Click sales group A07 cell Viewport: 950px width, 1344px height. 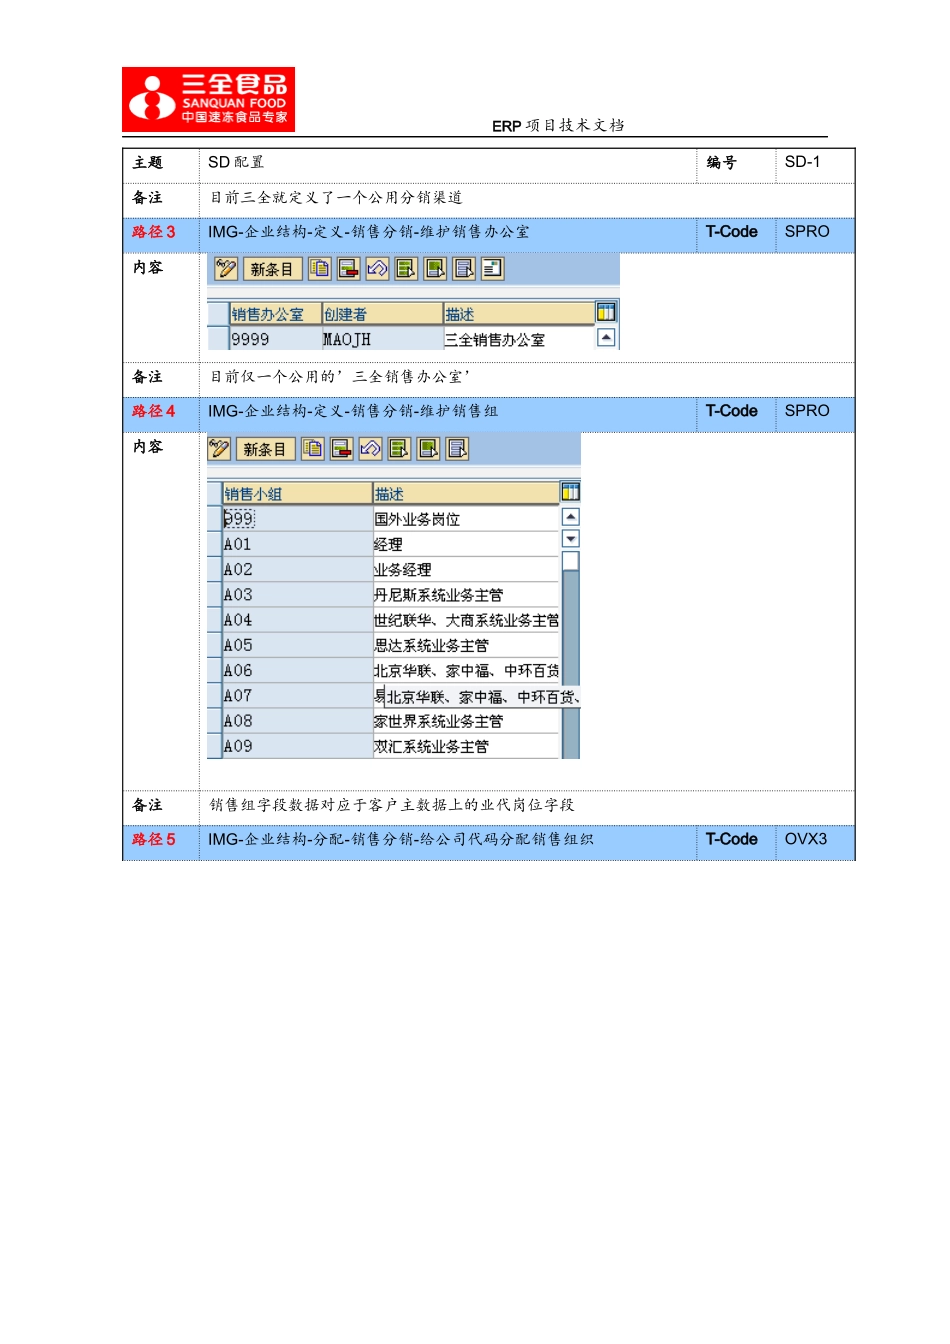(x=297, y=695)
